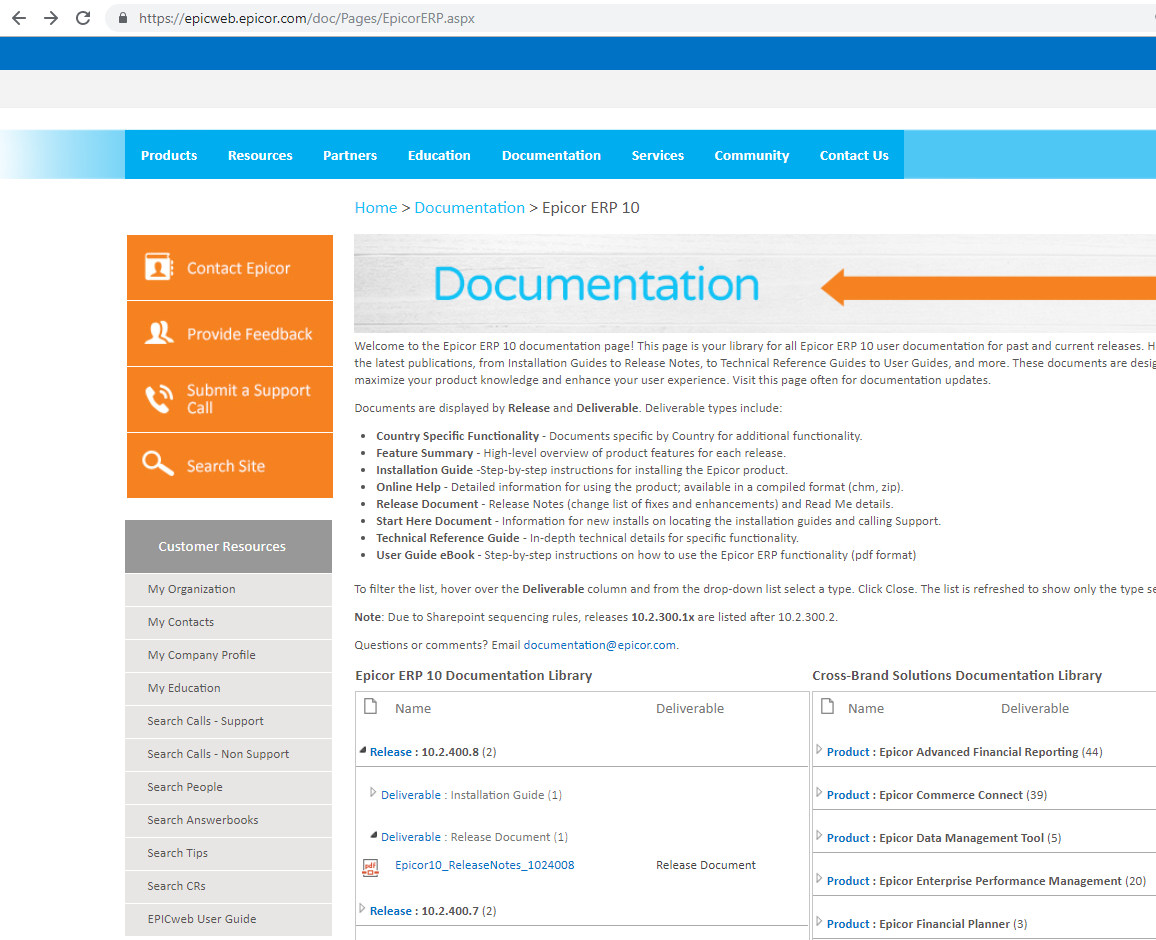Click the documentation@epicor.com email link
The height and width of the screenshot is (940, 1156).
tap(599, 645)
